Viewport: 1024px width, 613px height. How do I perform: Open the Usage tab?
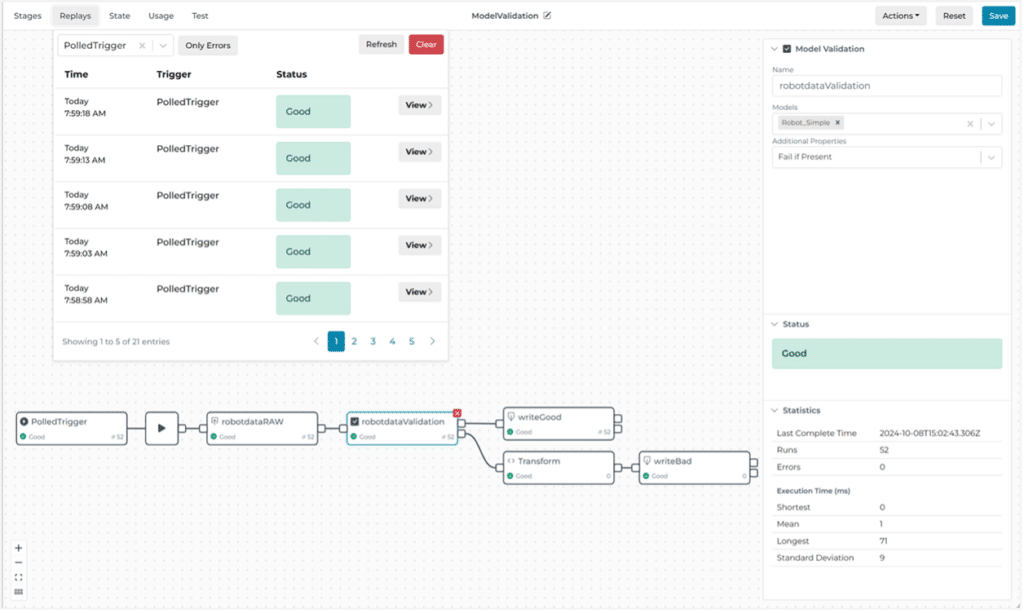160,16
